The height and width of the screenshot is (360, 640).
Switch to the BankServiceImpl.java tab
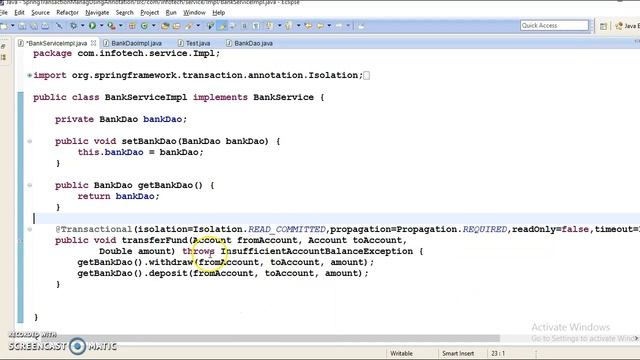(56, 43)
